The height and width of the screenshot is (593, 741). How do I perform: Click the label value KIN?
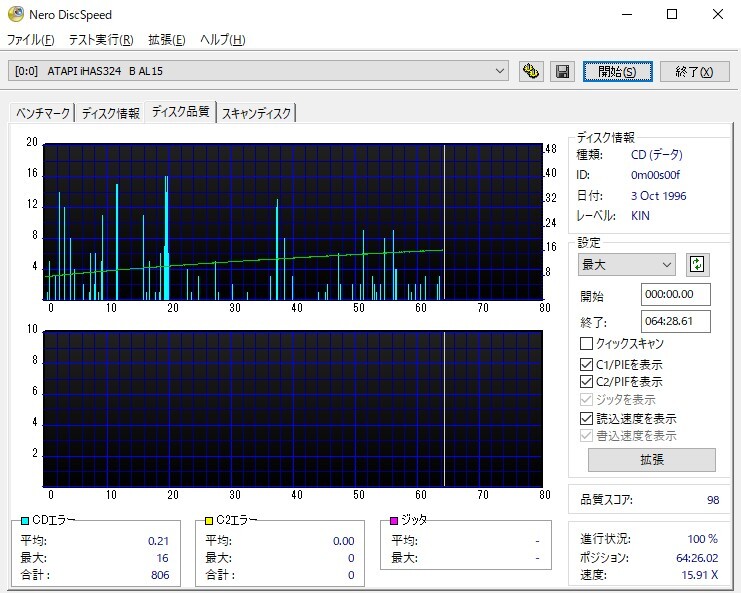point(640,216)
